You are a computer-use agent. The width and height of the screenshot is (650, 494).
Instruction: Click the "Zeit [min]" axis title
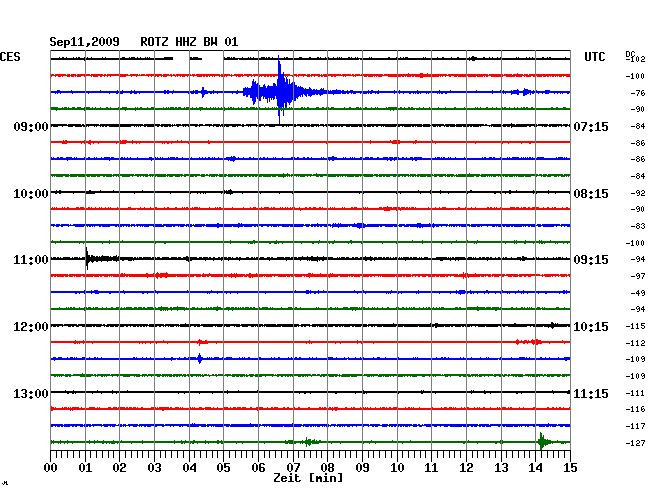click(x=308, y=478)
